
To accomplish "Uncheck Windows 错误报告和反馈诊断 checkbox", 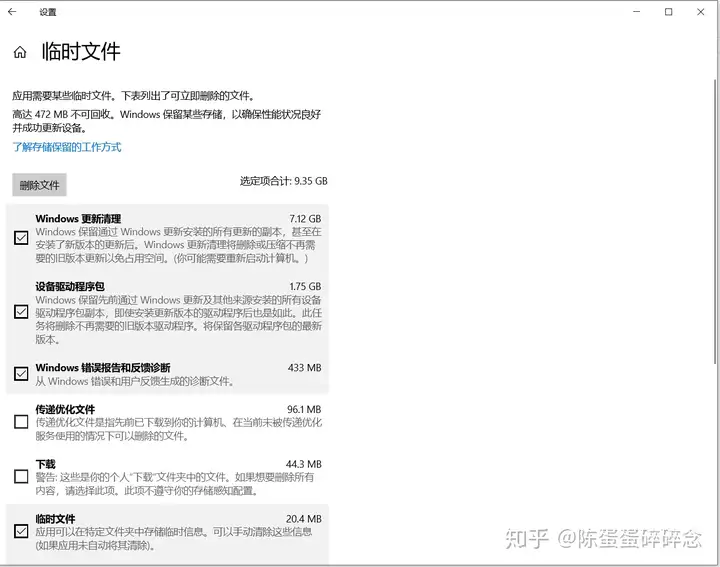I will pos(21,374).
